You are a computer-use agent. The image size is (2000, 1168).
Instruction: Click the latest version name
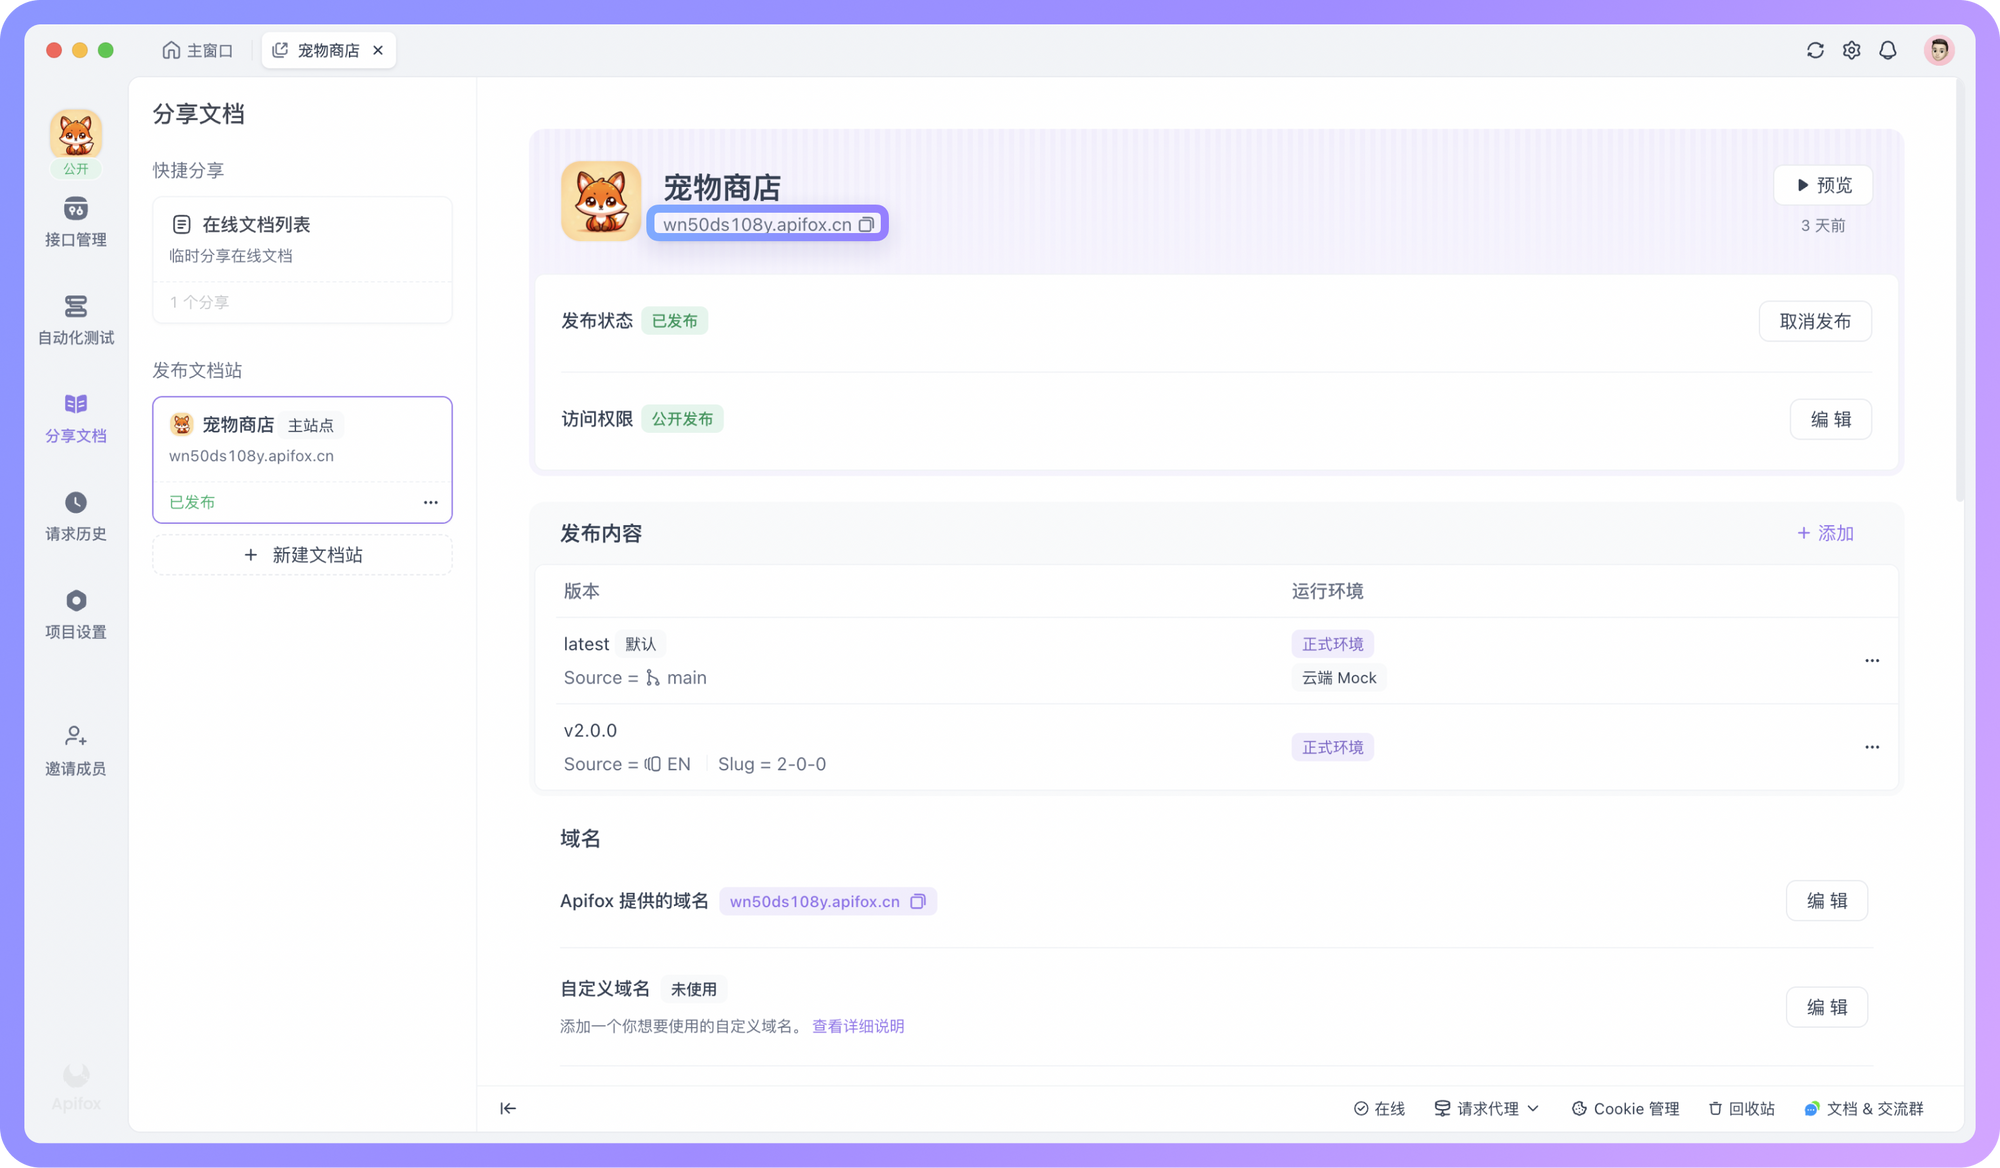(x=586, y=644)
